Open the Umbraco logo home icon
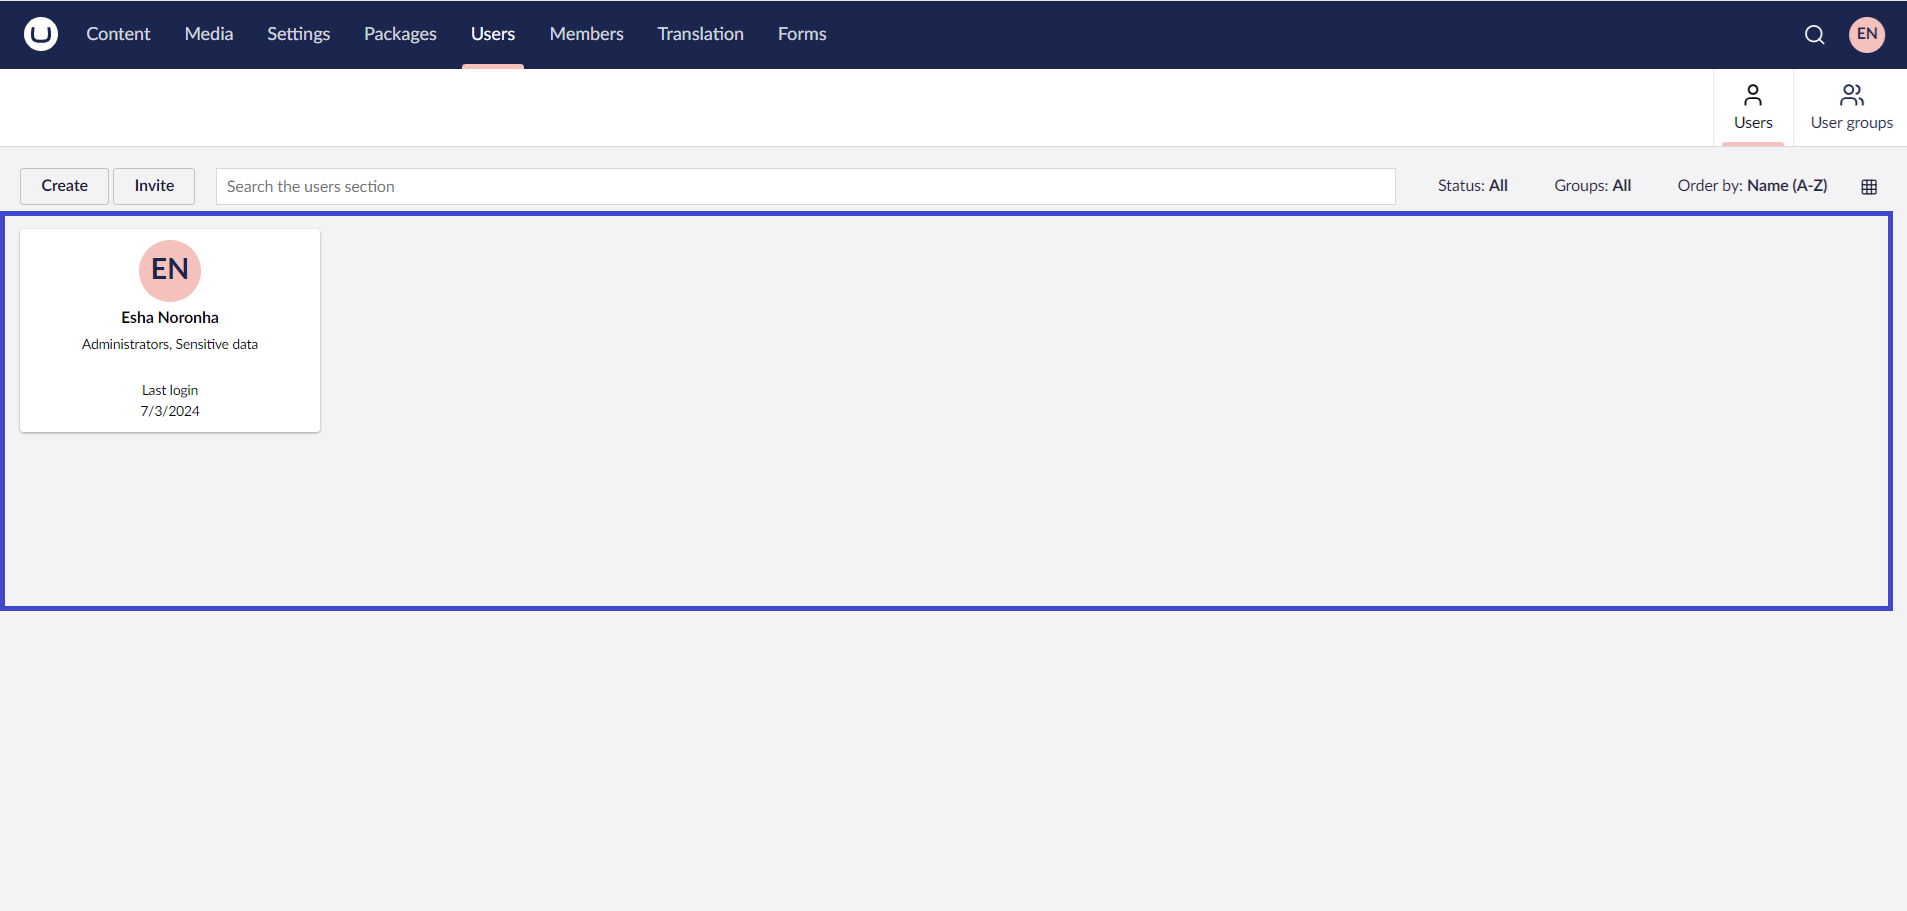Image resolution: width=1907 pixels, height=911 pixels. (x=38, y=34)
